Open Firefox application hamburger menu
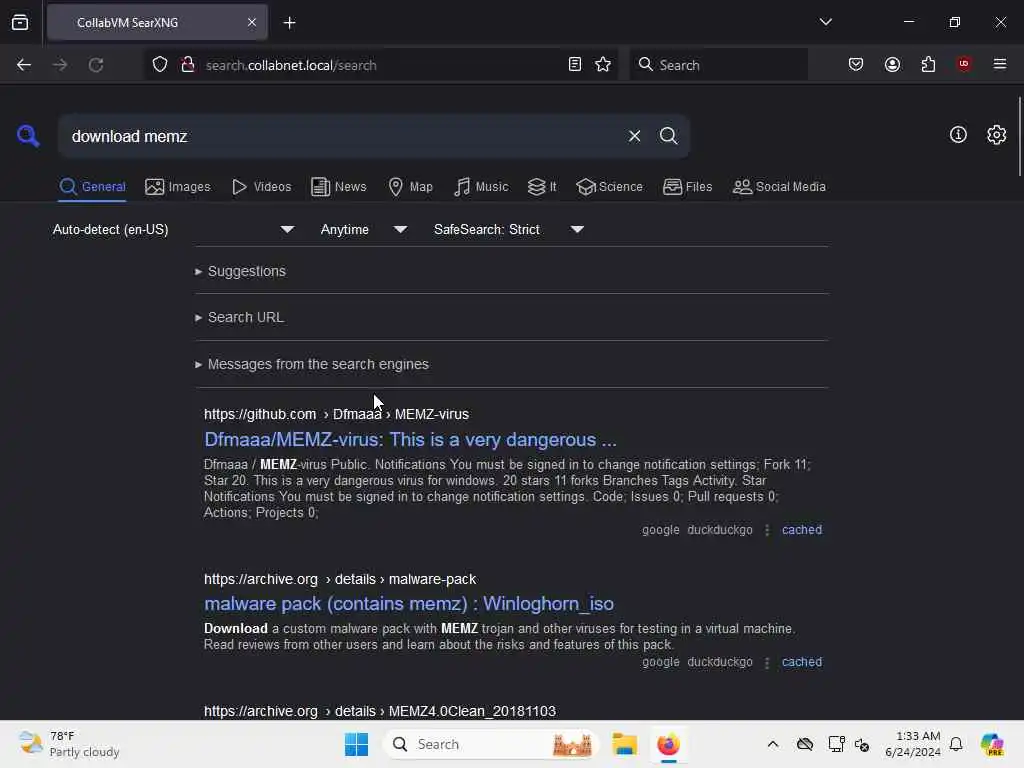Image resolution: width=1024 pixels, height=768 pixels. coord(1000,64)
